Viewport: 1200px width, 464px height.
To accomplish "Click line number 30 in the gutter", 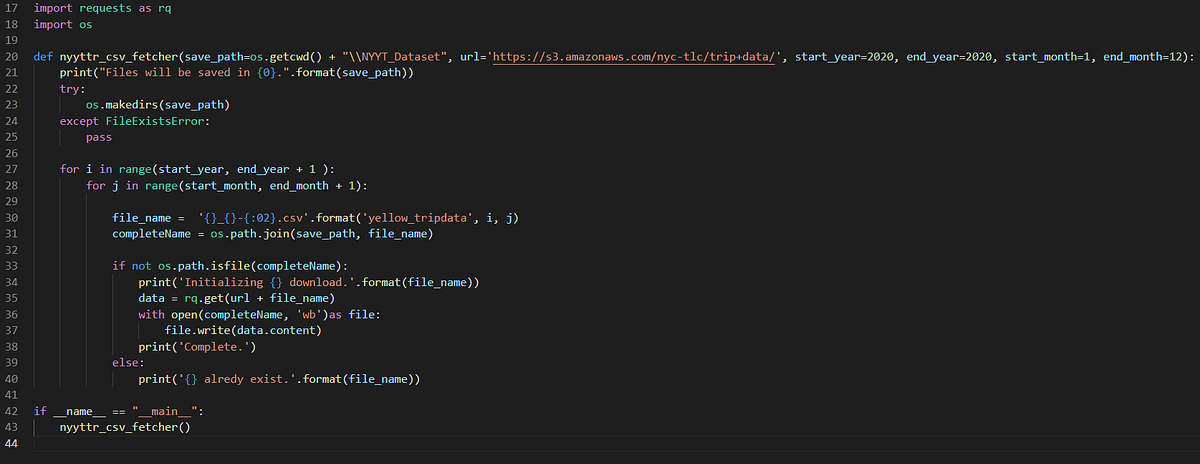I will click(12, 217).
